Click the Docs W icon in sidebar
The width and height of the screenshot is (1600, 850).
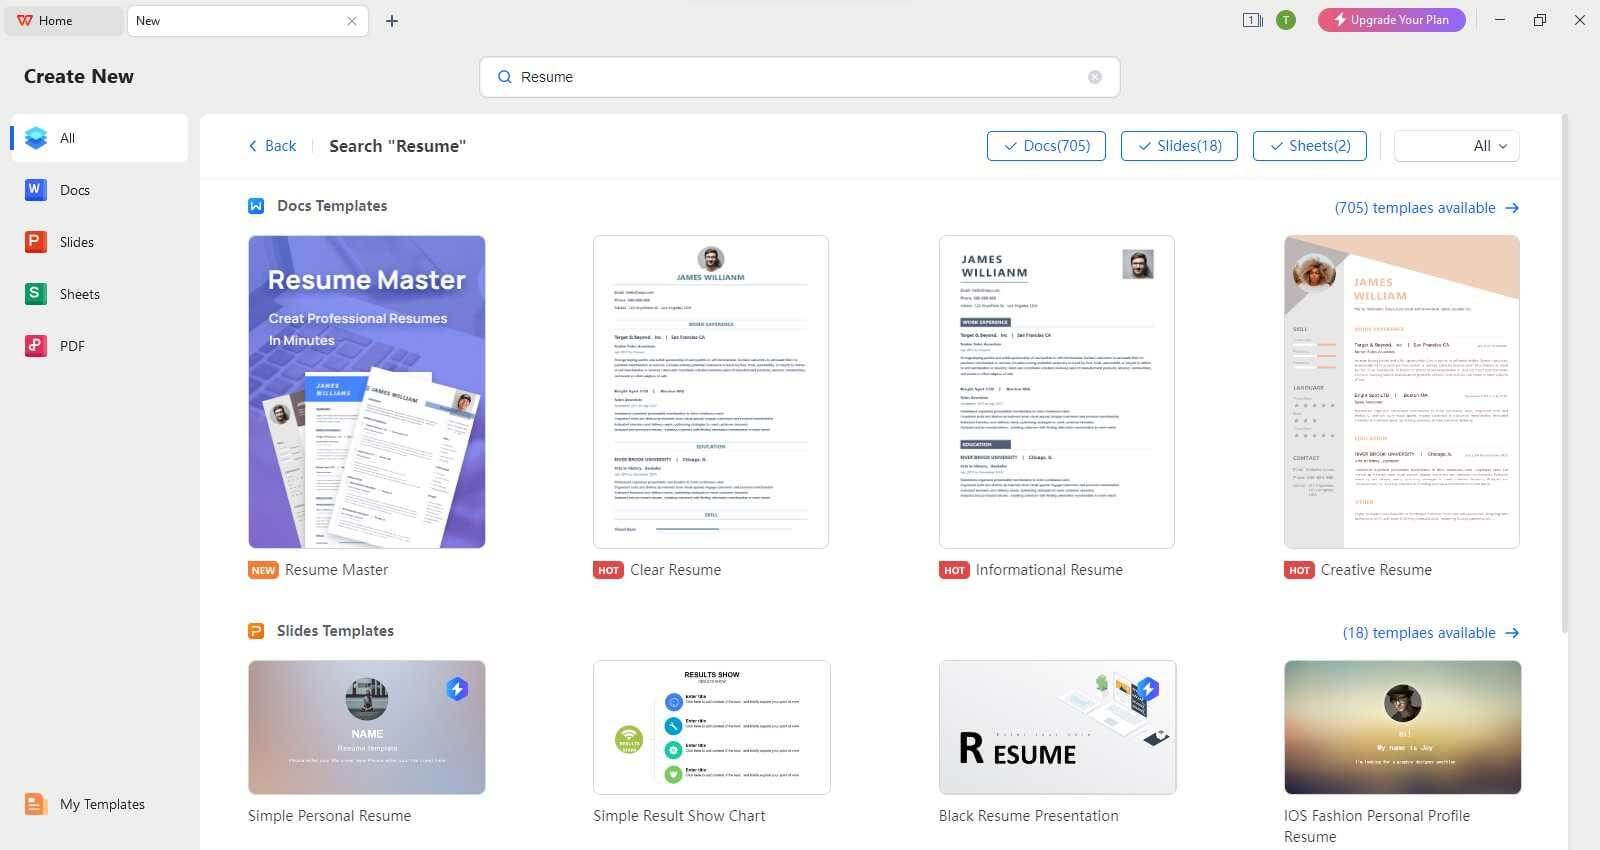coord(35,189)
